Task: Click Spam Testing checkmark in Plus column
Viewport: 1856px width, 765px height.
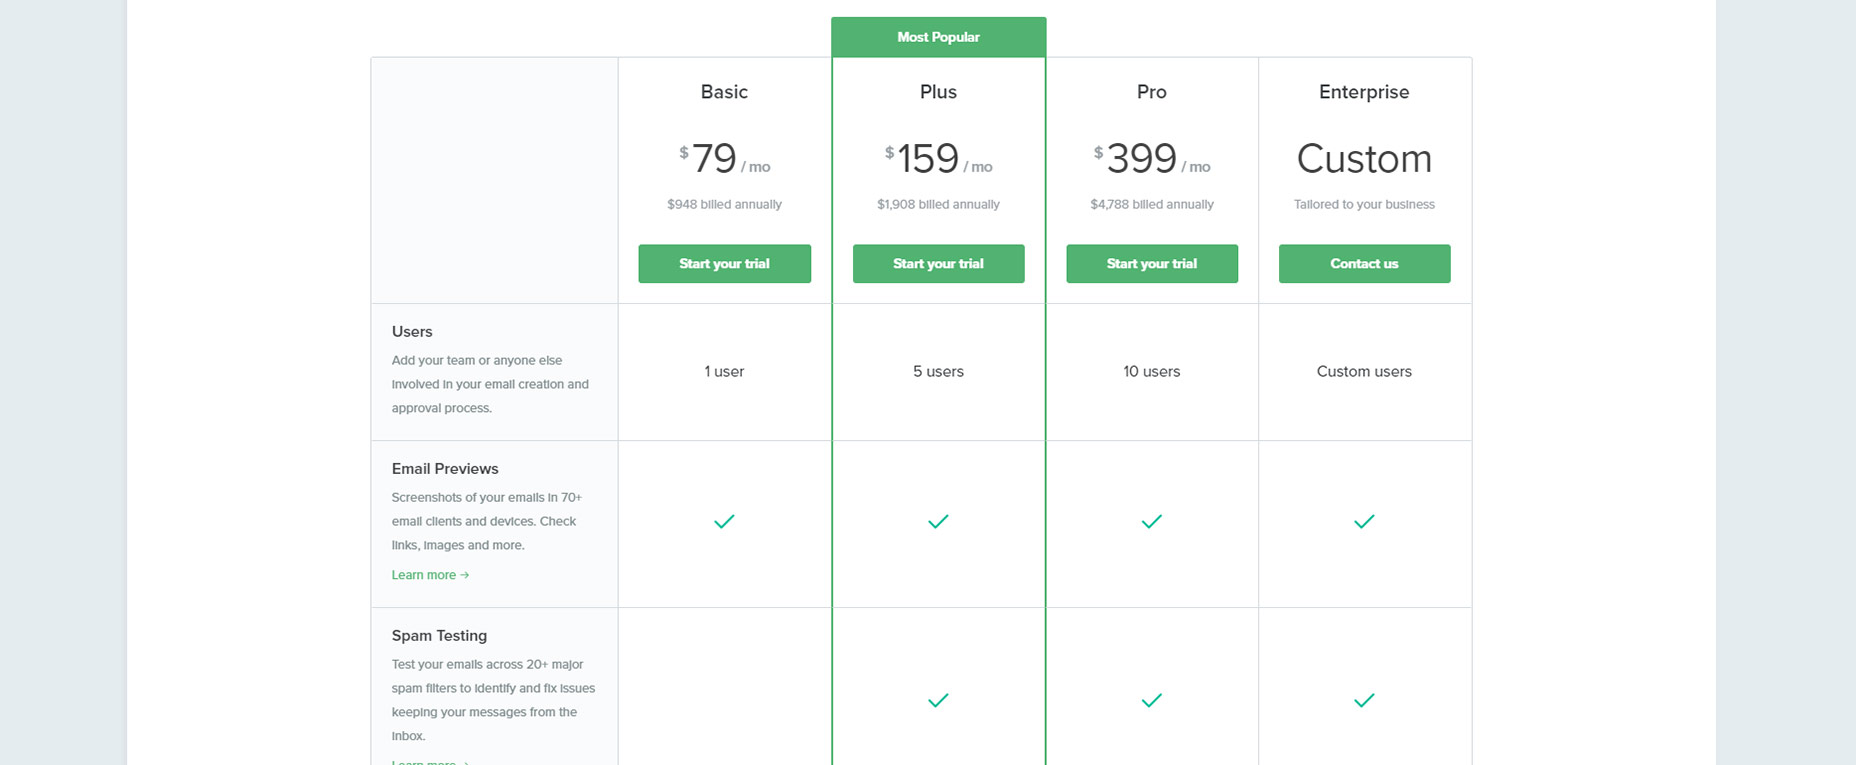Action: pos(938,701)
